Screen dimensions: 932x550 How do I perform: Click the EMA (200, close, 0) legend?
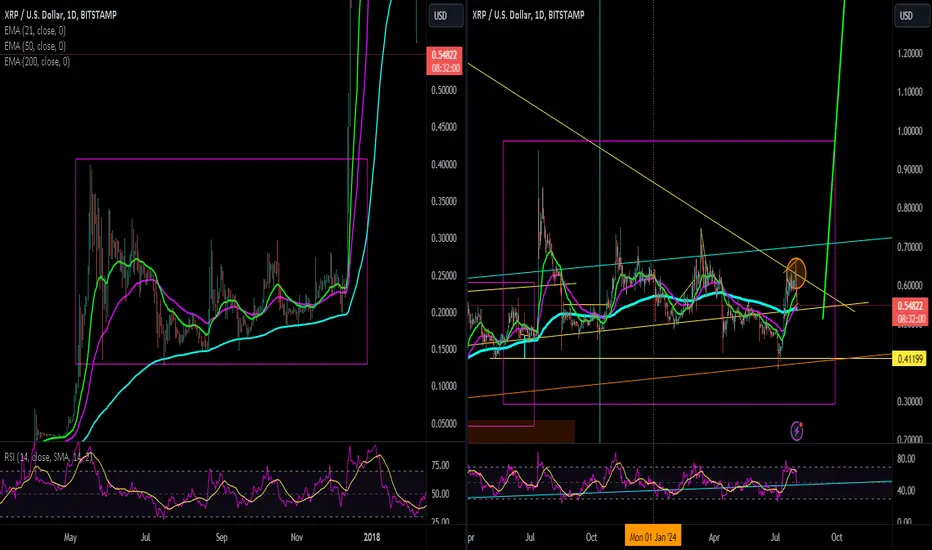37,61
